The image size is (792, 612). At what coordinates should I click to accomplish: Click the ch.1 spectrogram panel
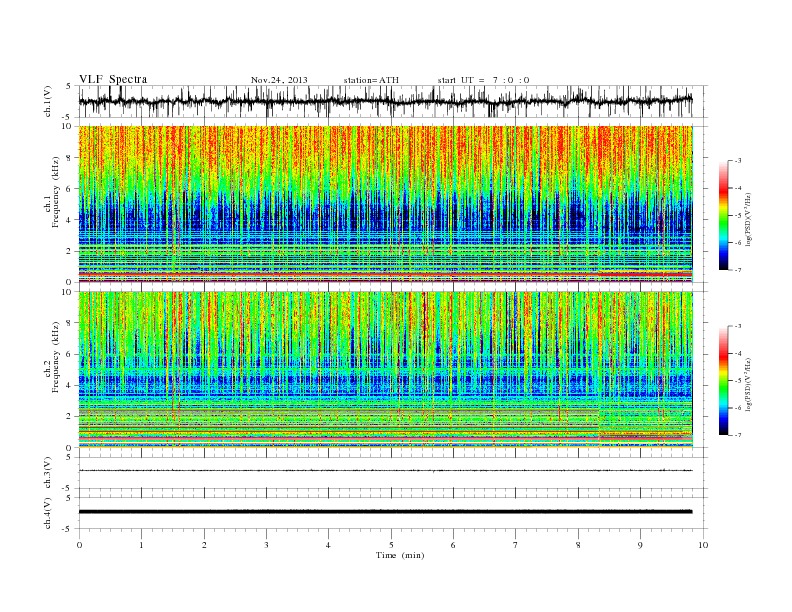[x=385, y=204]
